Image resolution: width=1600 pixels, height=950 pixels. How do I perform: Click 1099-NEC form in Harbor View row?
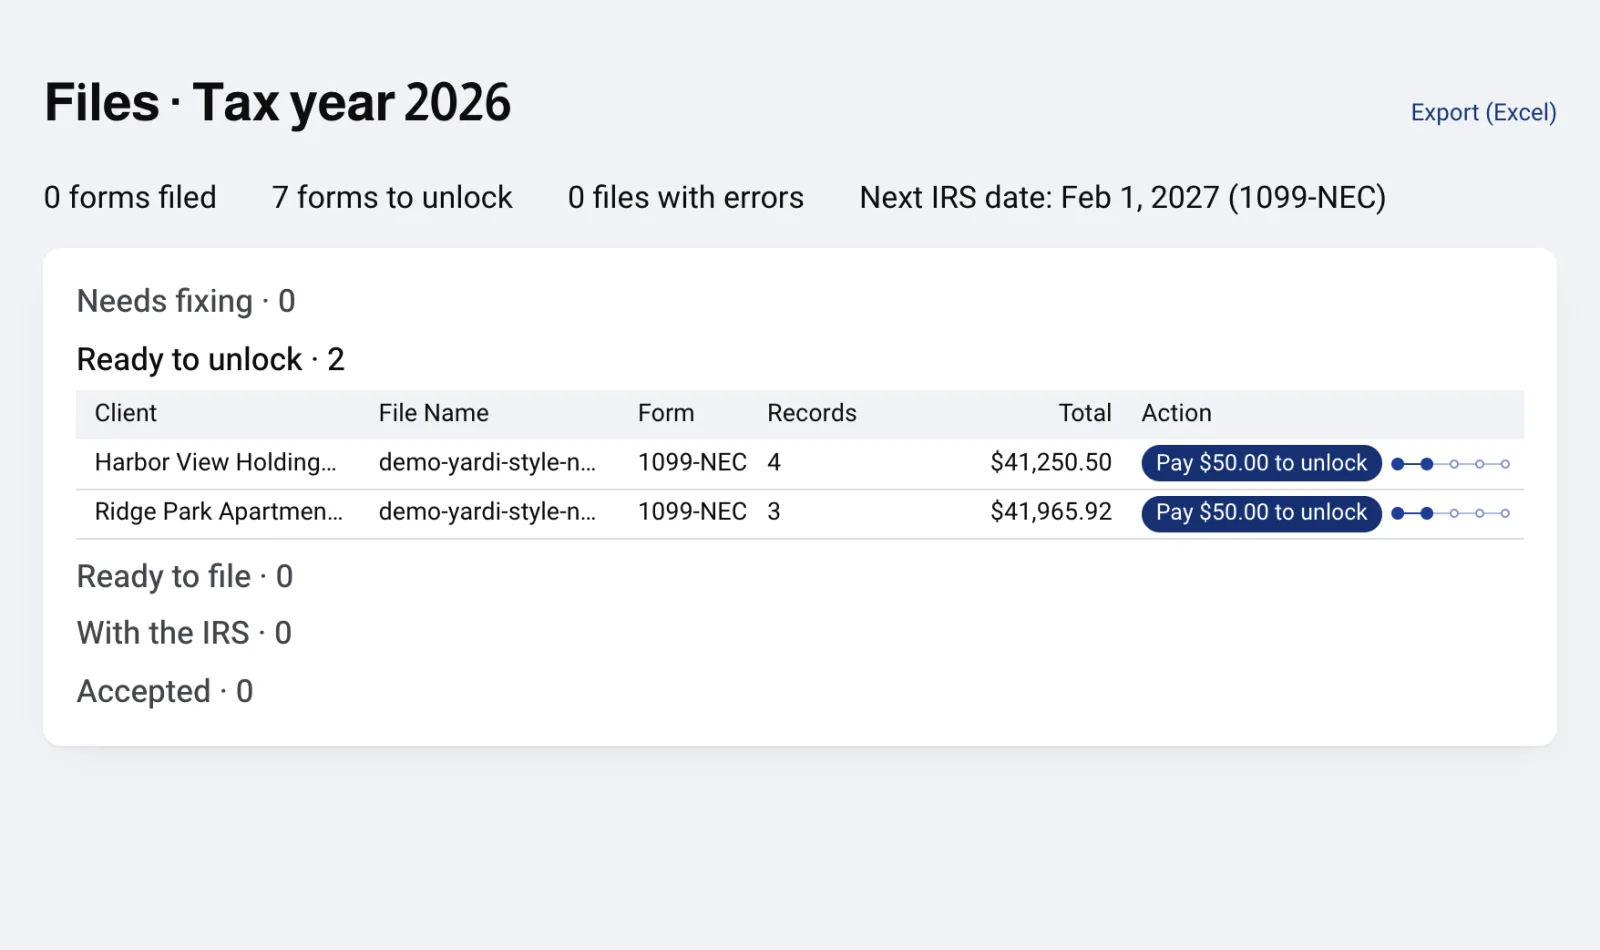(692, 462)
